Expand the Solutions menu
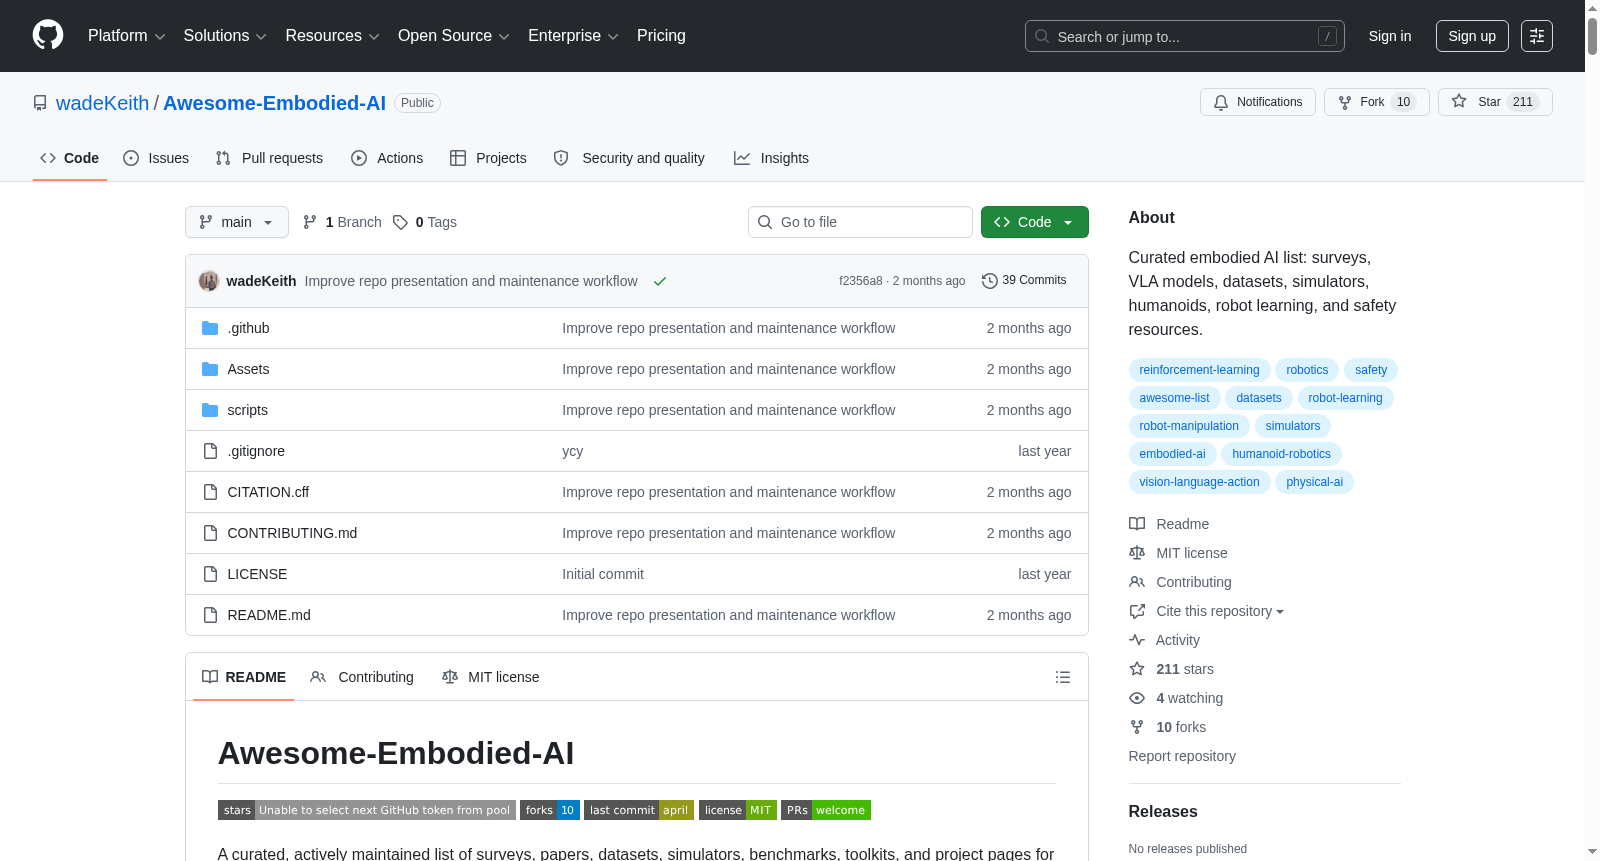Screen dimensions: 1600x861 225,36
